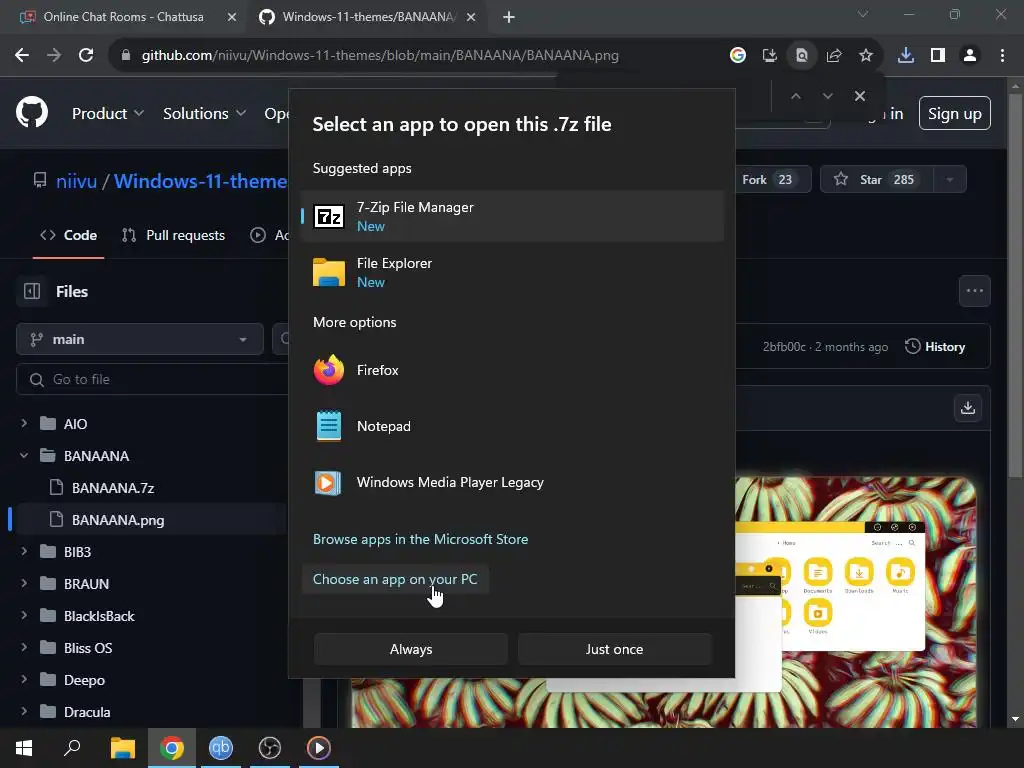Screen dimensions: 1024x768
Task: Open File Explorer from taskbar
Action: tap(122, 748)
